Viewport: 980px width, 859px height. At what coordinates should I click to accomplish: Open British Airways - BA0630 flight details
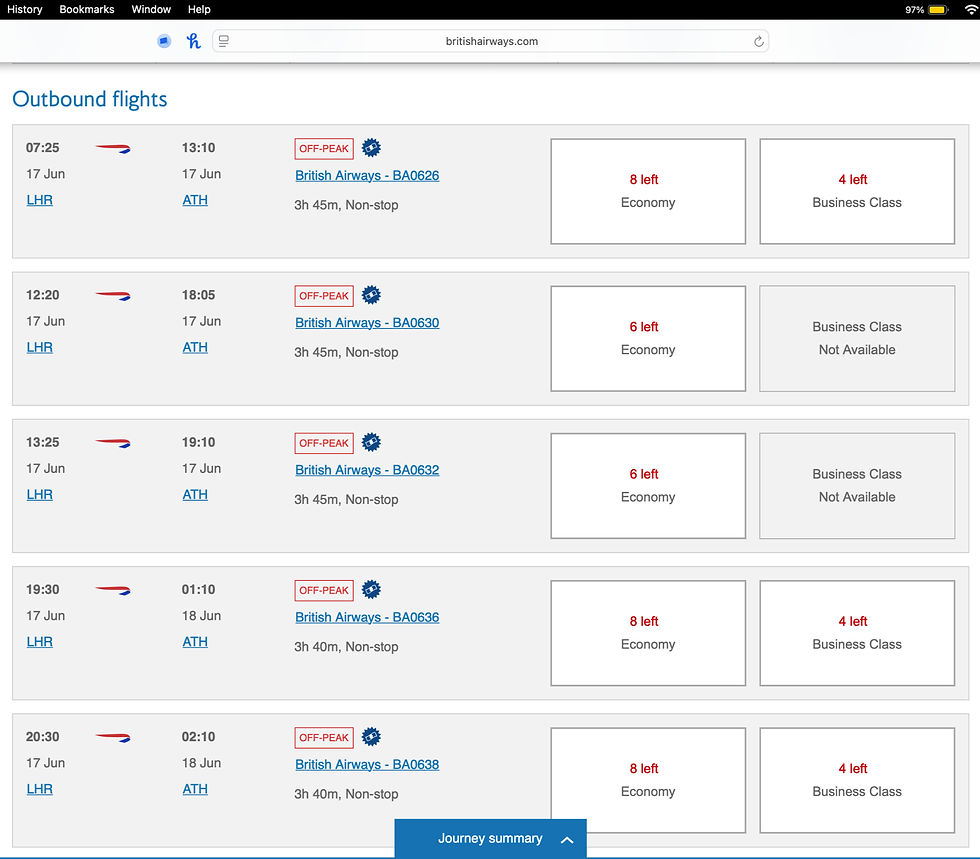coord(367,323)
